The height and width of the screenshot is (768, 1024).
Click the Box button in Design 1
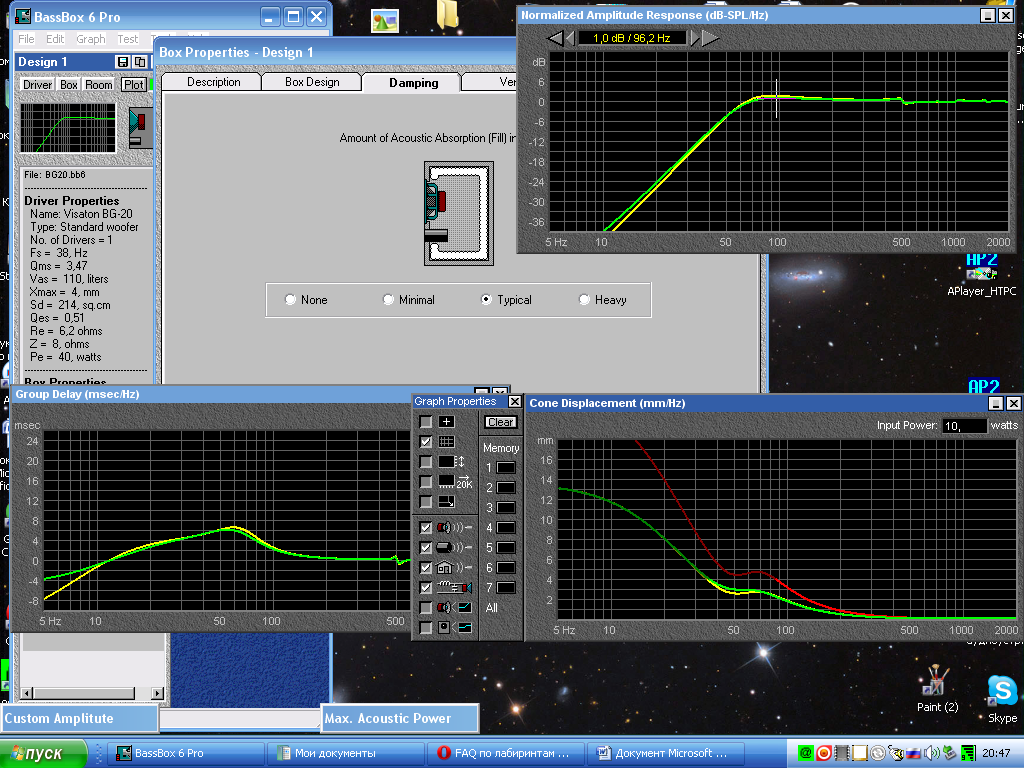click(69, 85)
